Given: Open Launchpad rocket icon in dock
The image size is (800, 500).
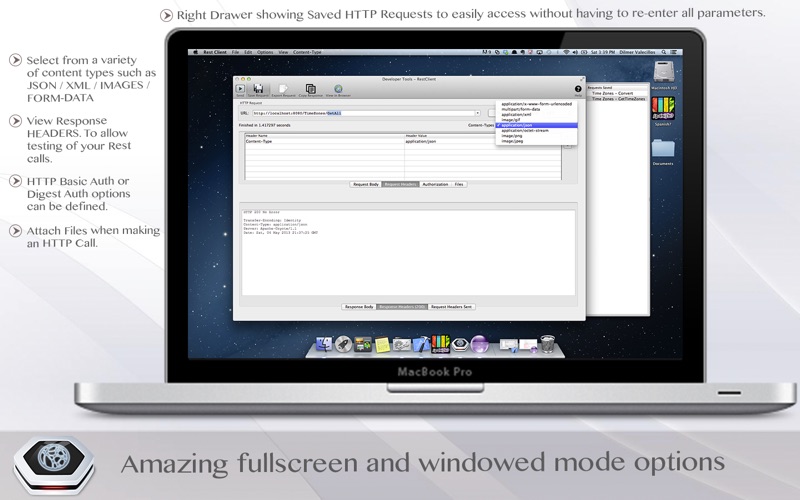Looking at the screenshot, I should pos(343,344).
